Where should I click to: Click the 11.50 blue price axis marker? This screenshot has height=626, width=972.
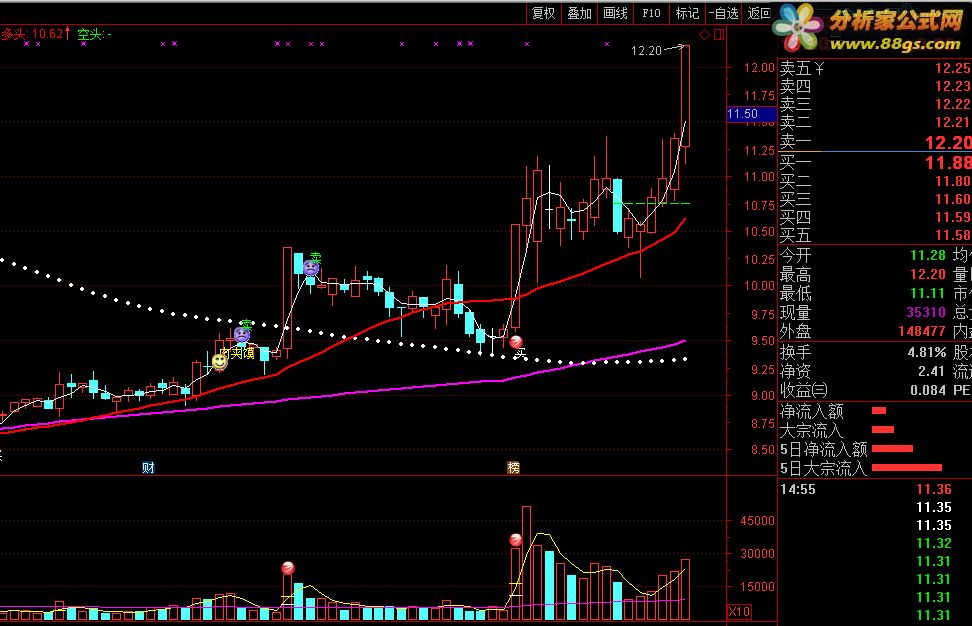click(751, 114)
